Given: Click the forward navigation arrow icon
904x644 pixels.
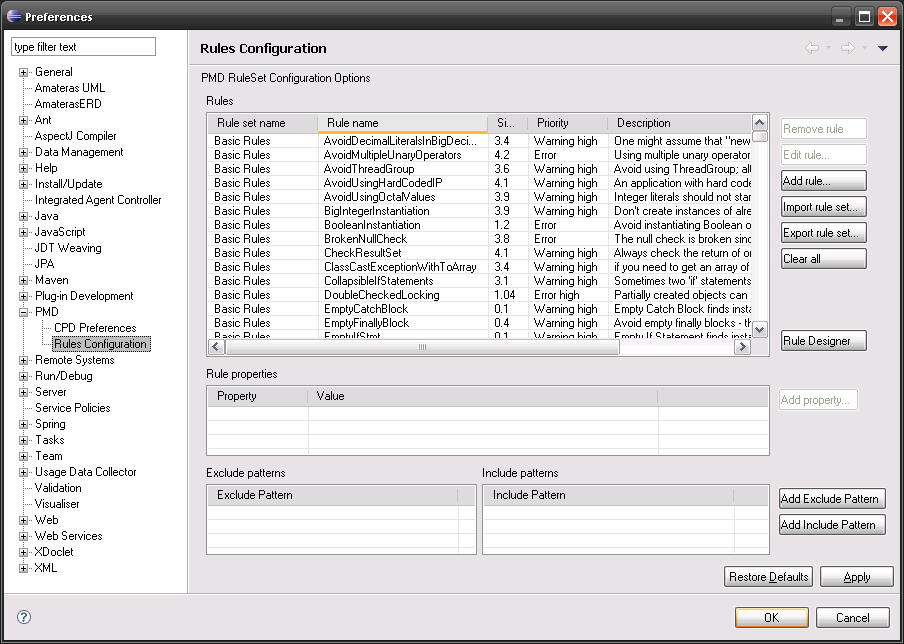Looking at the screenshot, I should (x=847, y=48).
